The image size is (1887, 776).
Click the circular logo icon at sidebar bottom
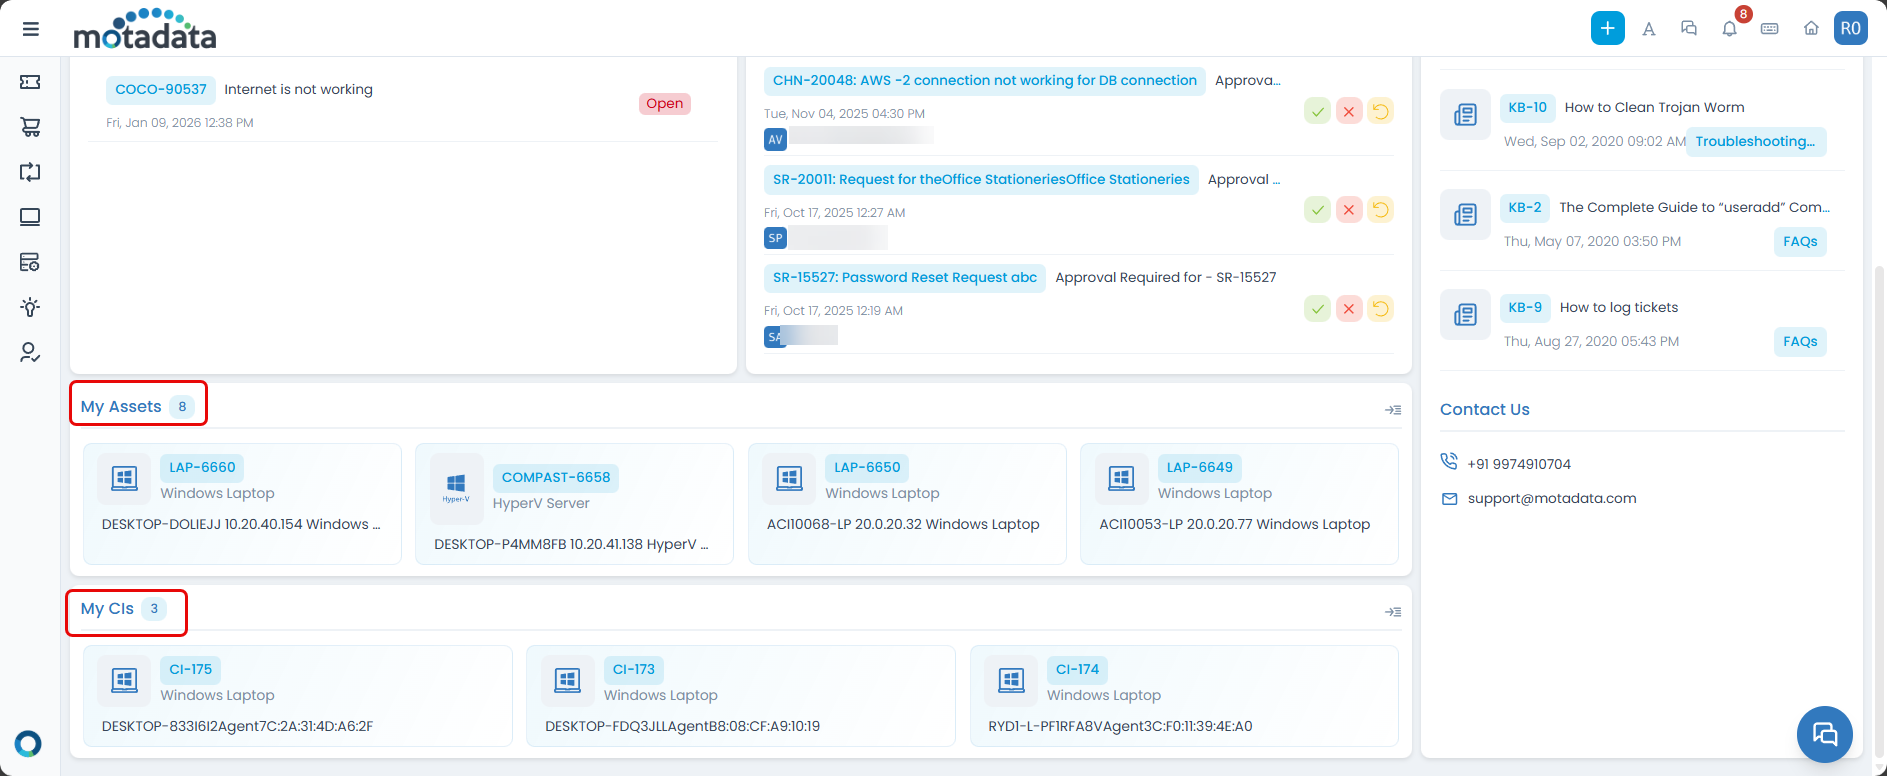point(28,744)
